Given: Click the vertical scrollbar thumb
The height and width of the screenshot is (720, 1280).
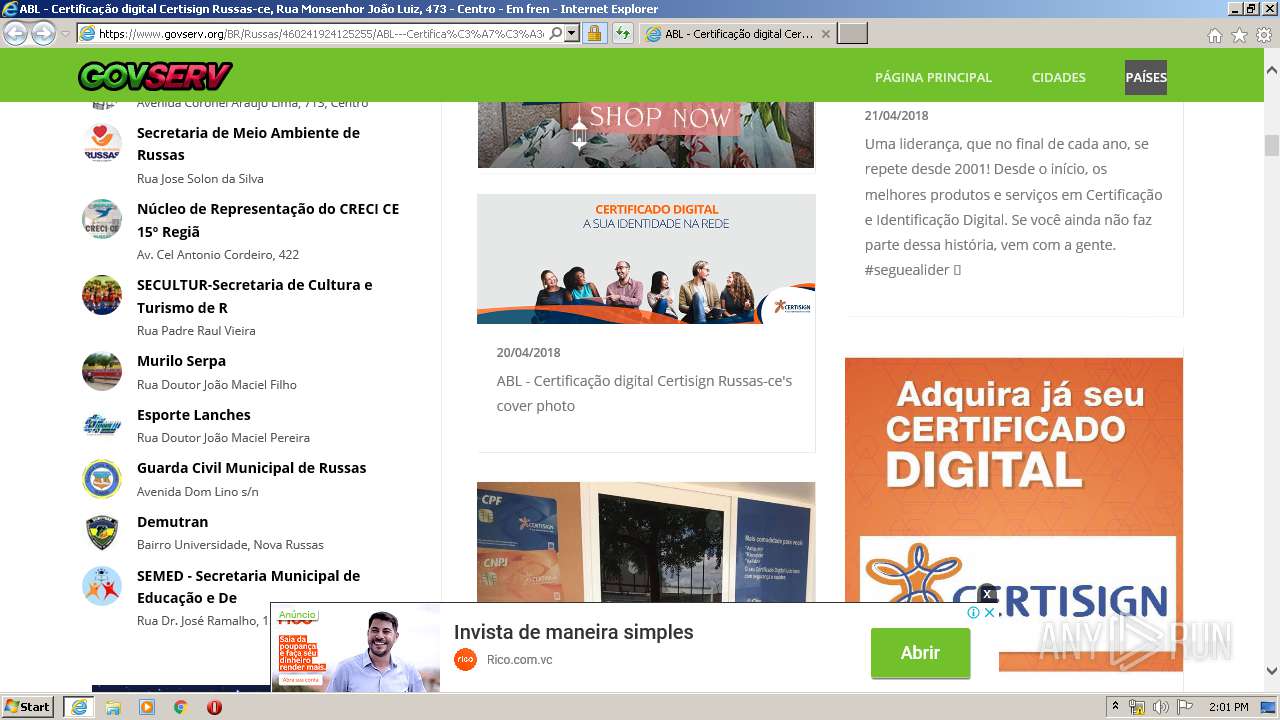Looking at the screenshot, I should (1271, 146).
